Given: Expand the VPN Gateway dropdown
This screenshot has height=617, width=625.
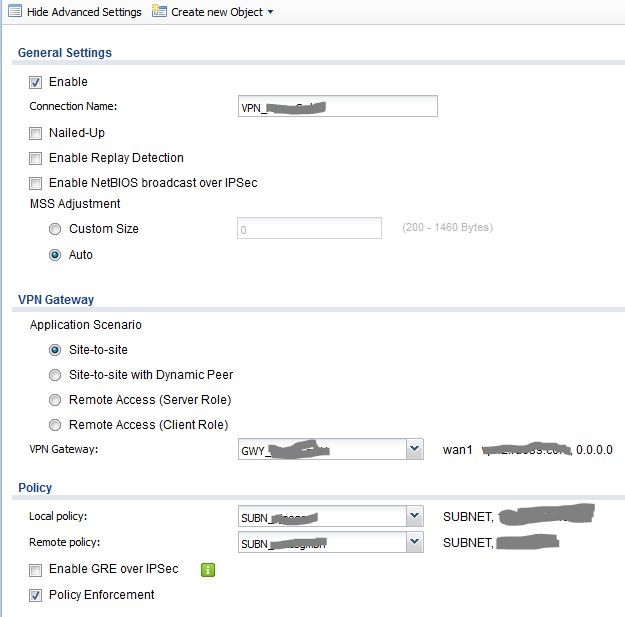Looking at the screenshot, I should point(415,450).
